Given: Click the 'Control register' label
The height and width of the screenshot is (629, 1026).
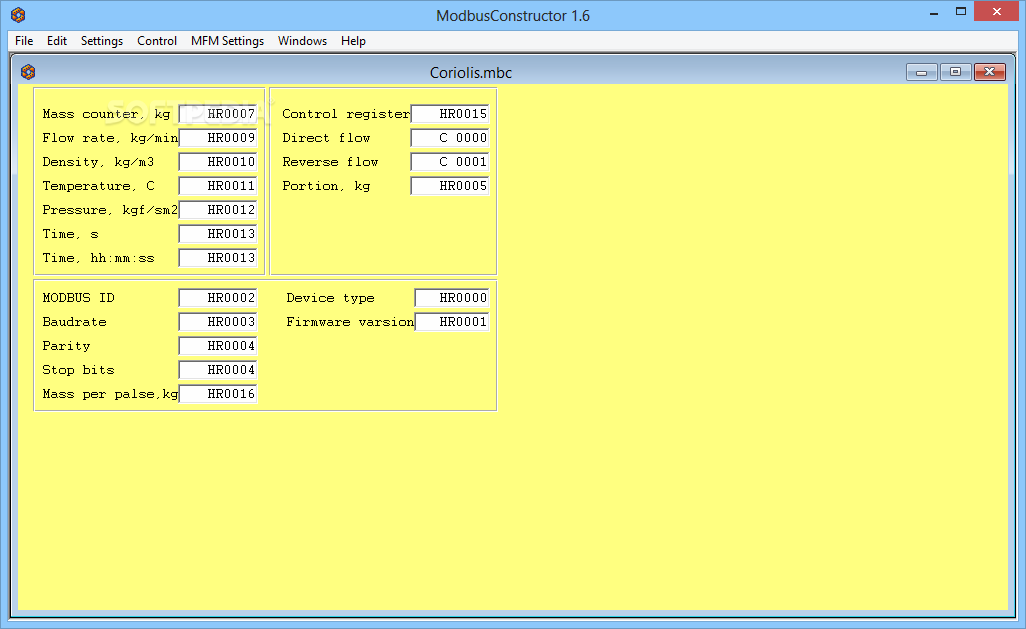Looking at the screenshot, I should click(x=346, y=114).
